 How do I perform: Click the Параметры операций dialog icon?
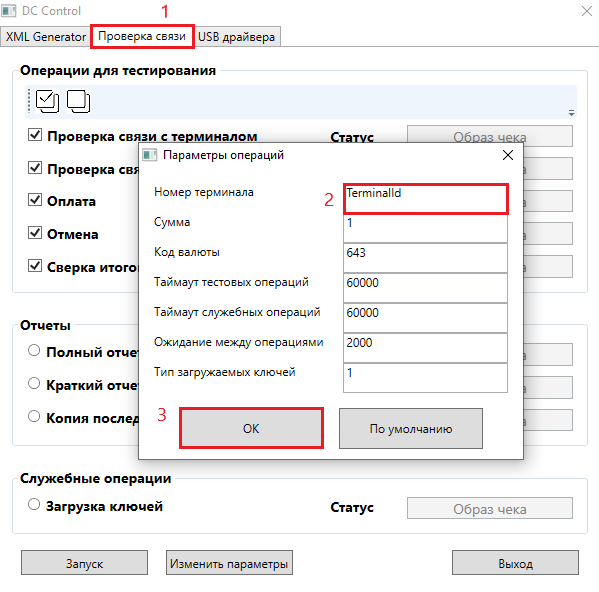pyautogui.click(x=149, y=155)
